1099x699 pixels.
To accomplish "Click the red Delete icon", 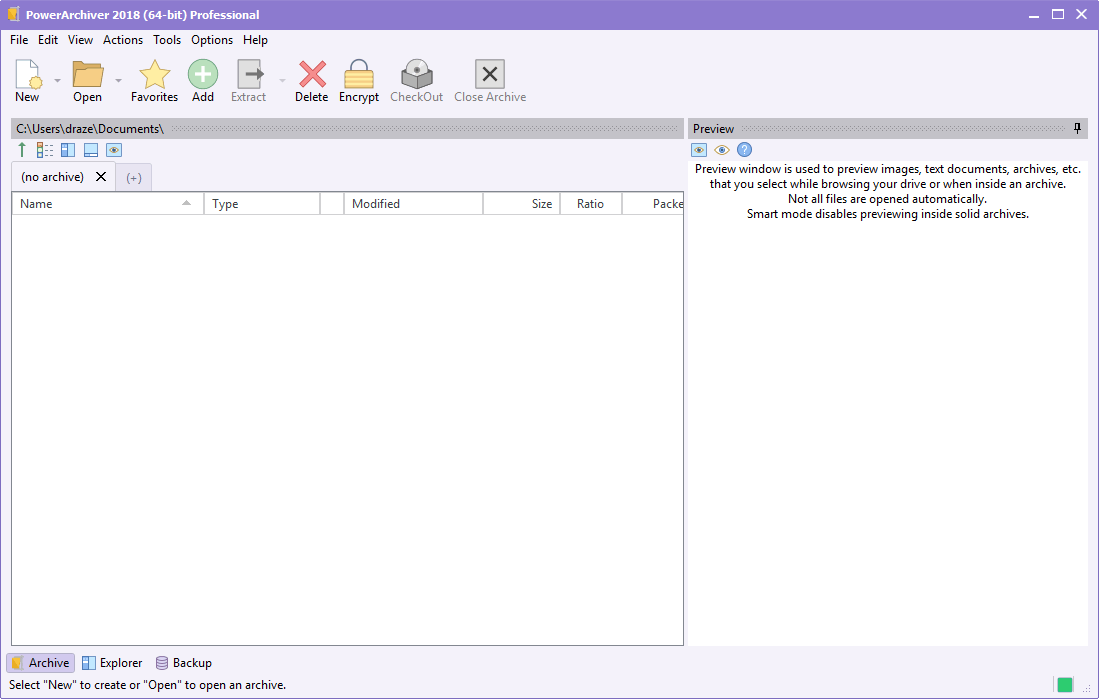I will [x=311, y=76].
